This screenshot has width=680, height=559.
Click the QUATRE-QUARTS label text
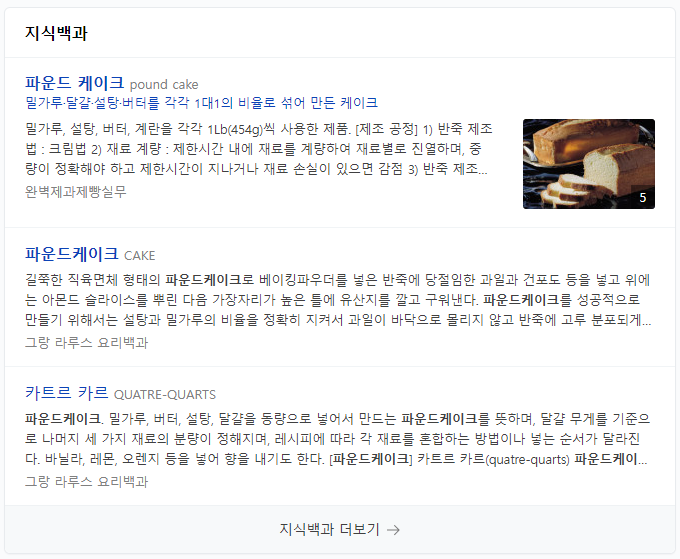coord(165,395)
